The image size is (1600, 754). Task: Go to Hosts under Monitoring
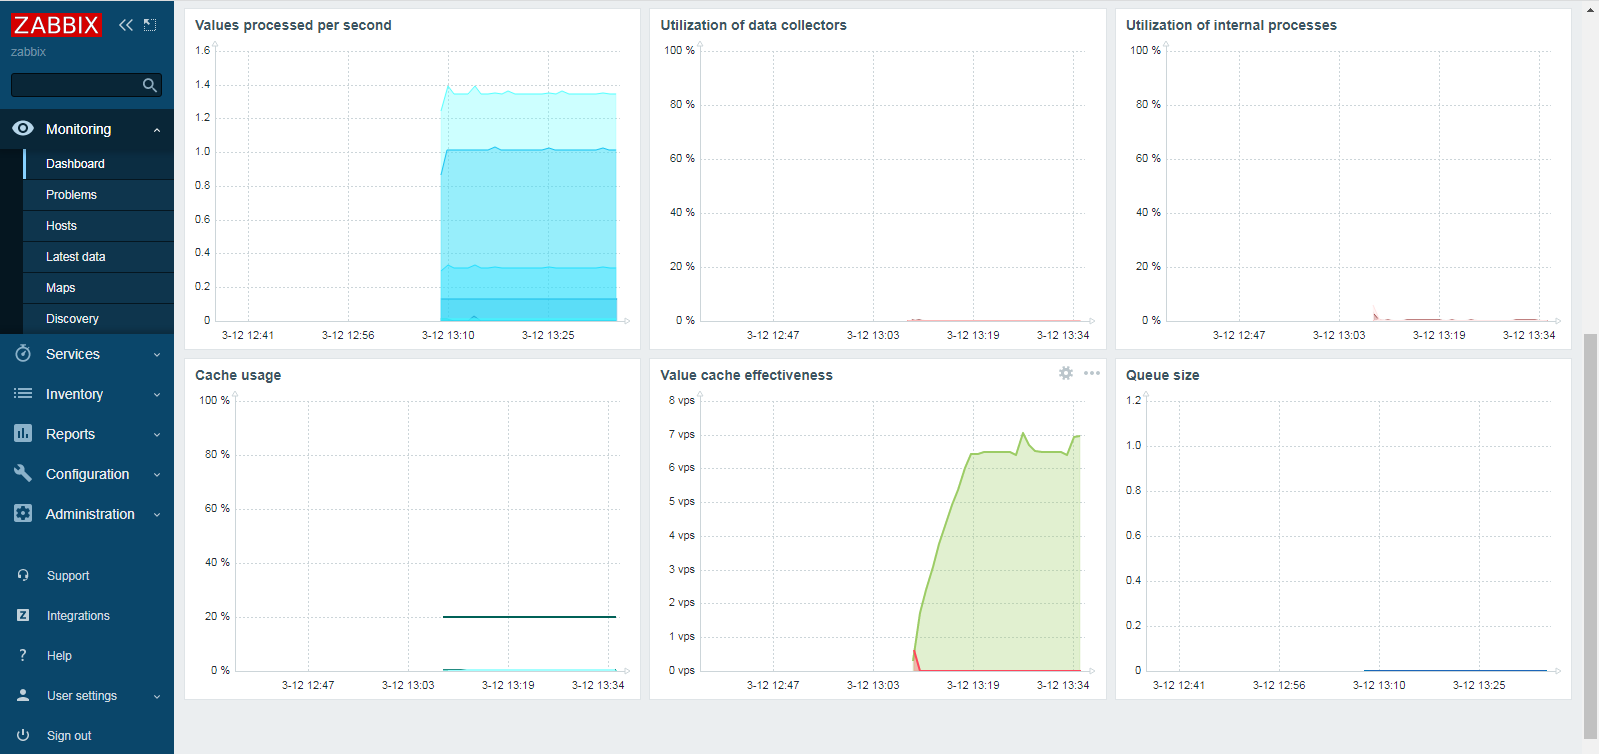[x=61, y=226]
